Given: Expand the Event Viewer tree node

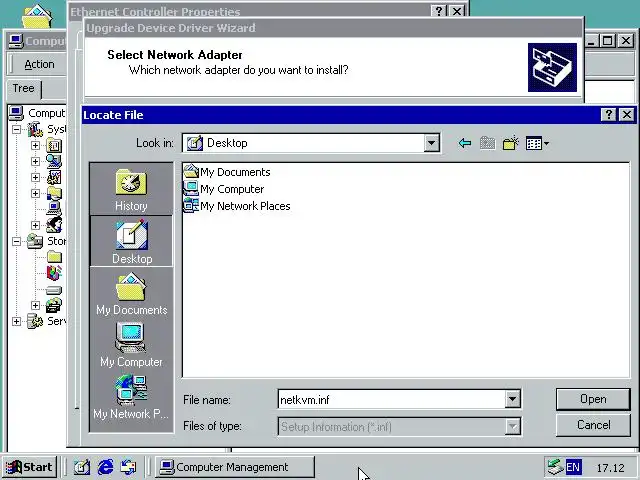Looking at the screenshot, I should pyautogui.click(x=36, y=145).
